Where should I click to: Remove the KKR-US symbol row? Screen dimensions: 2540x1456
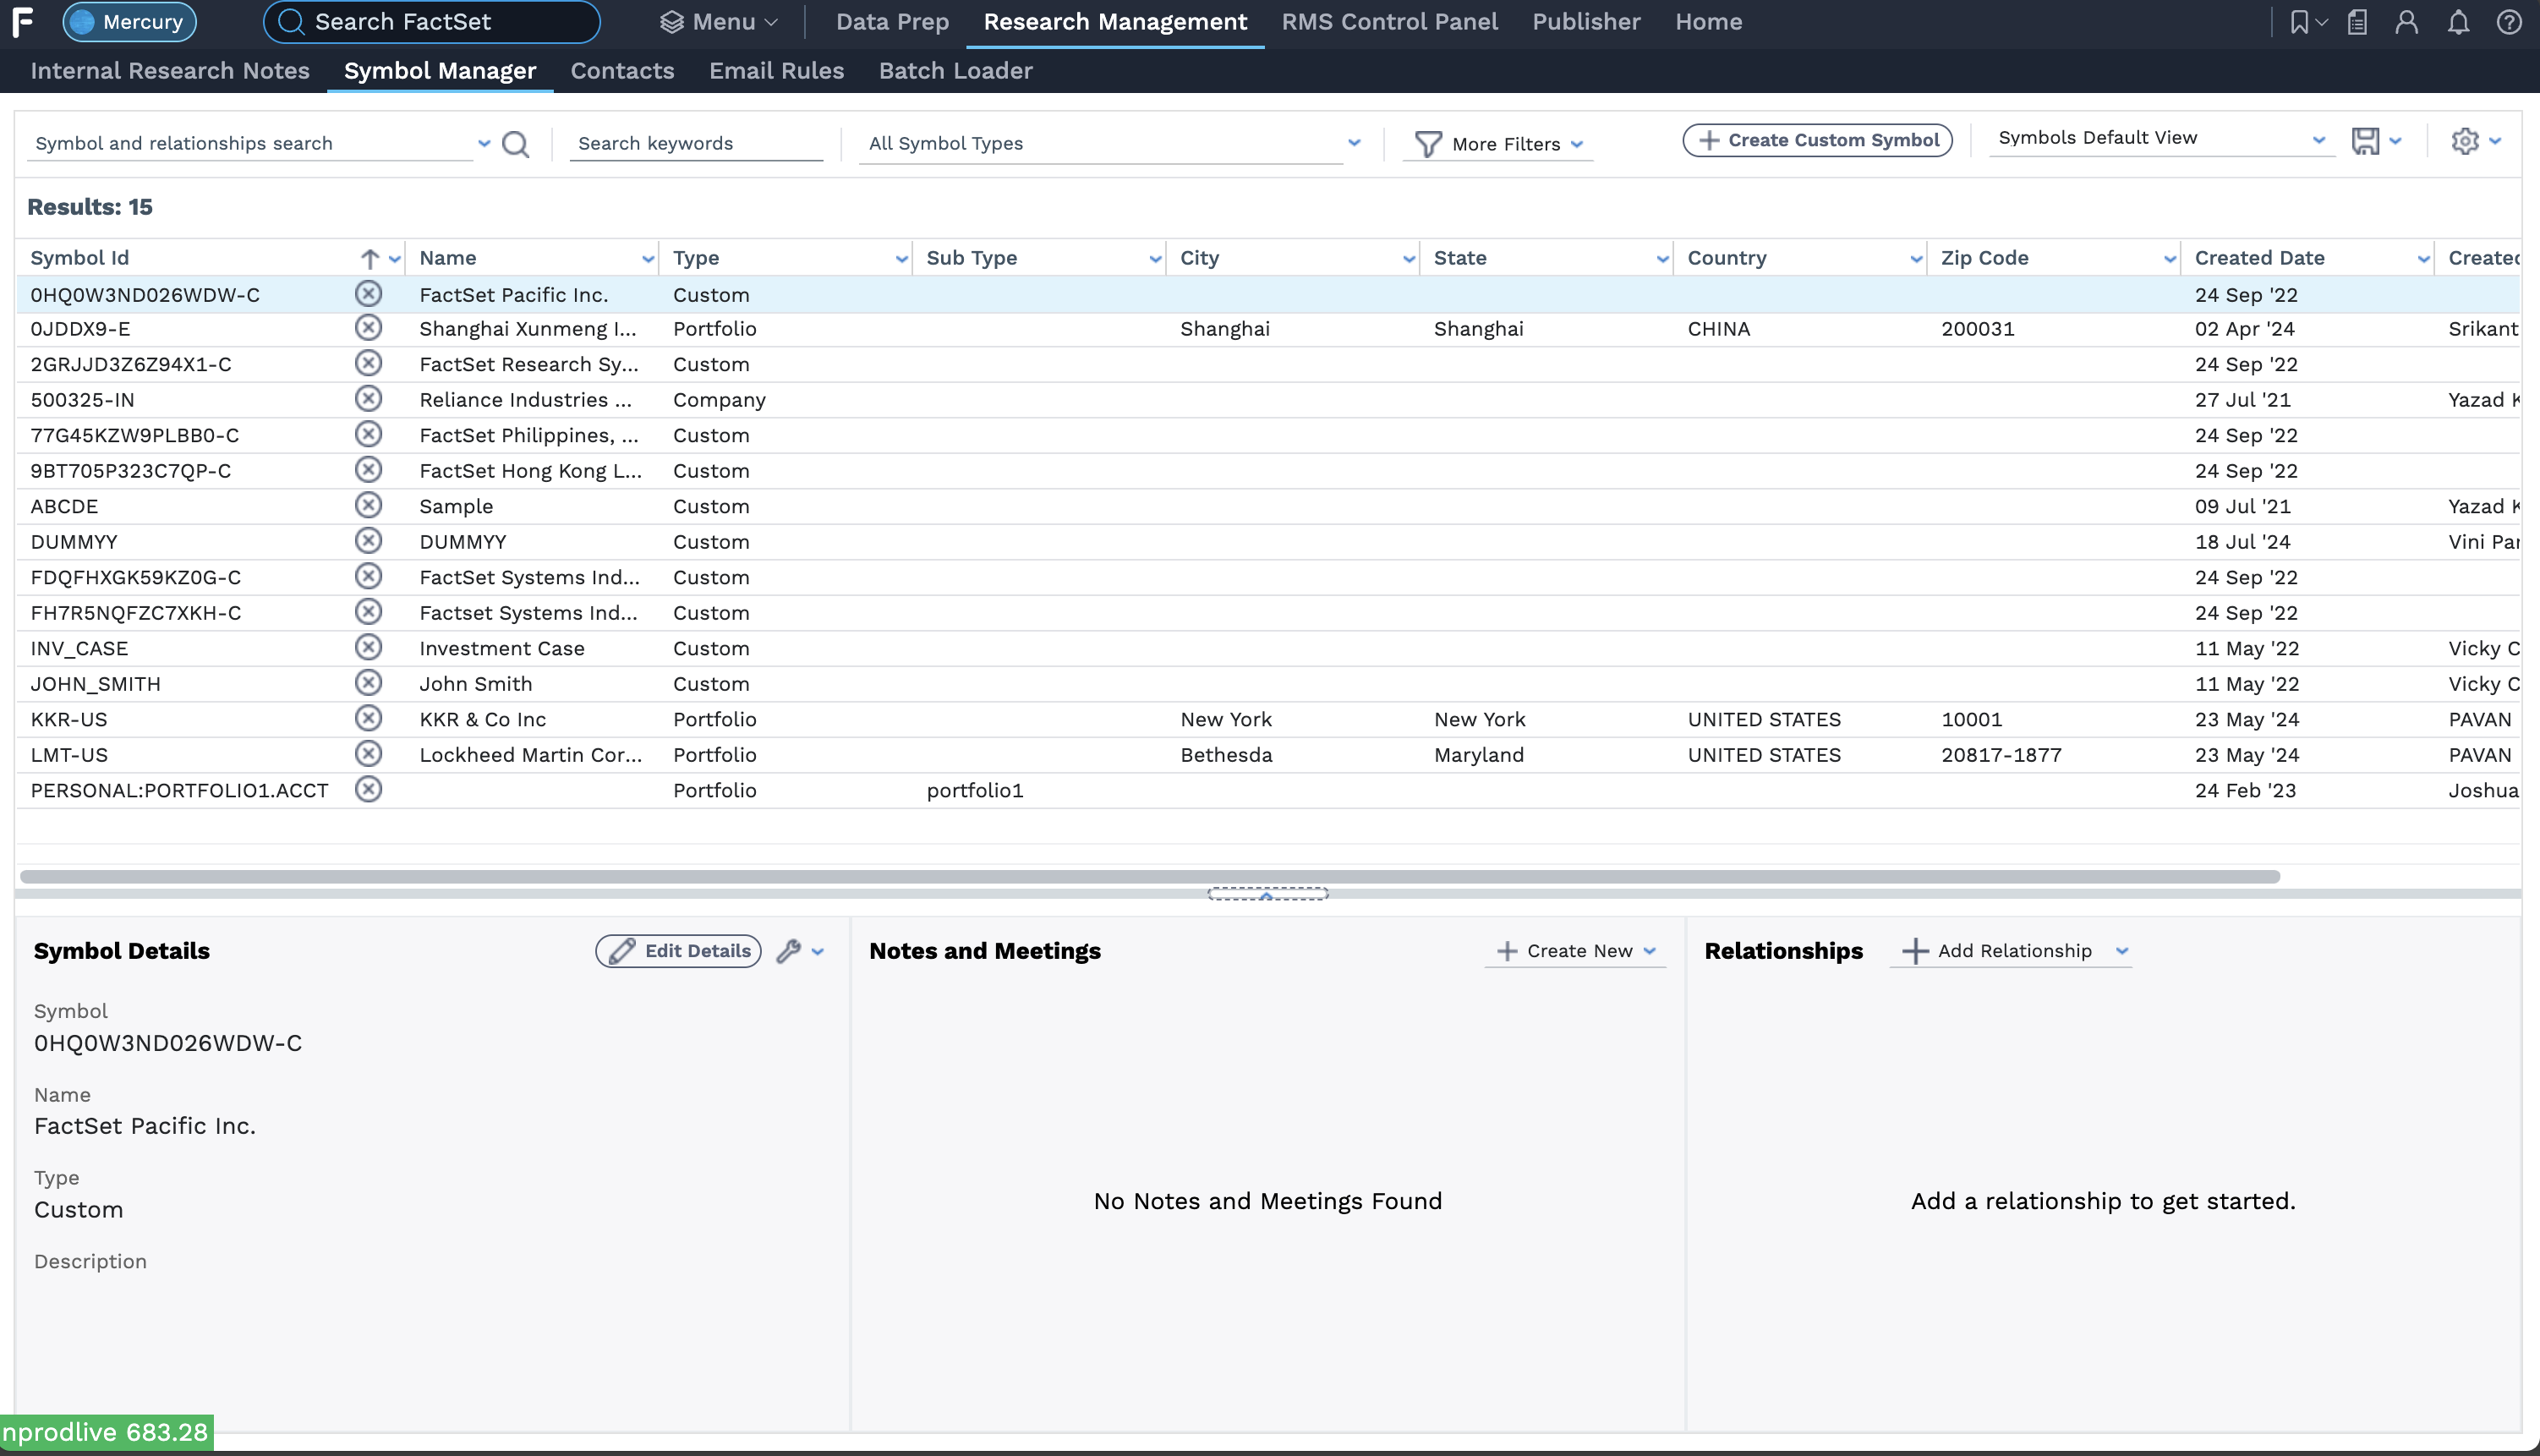368,718
